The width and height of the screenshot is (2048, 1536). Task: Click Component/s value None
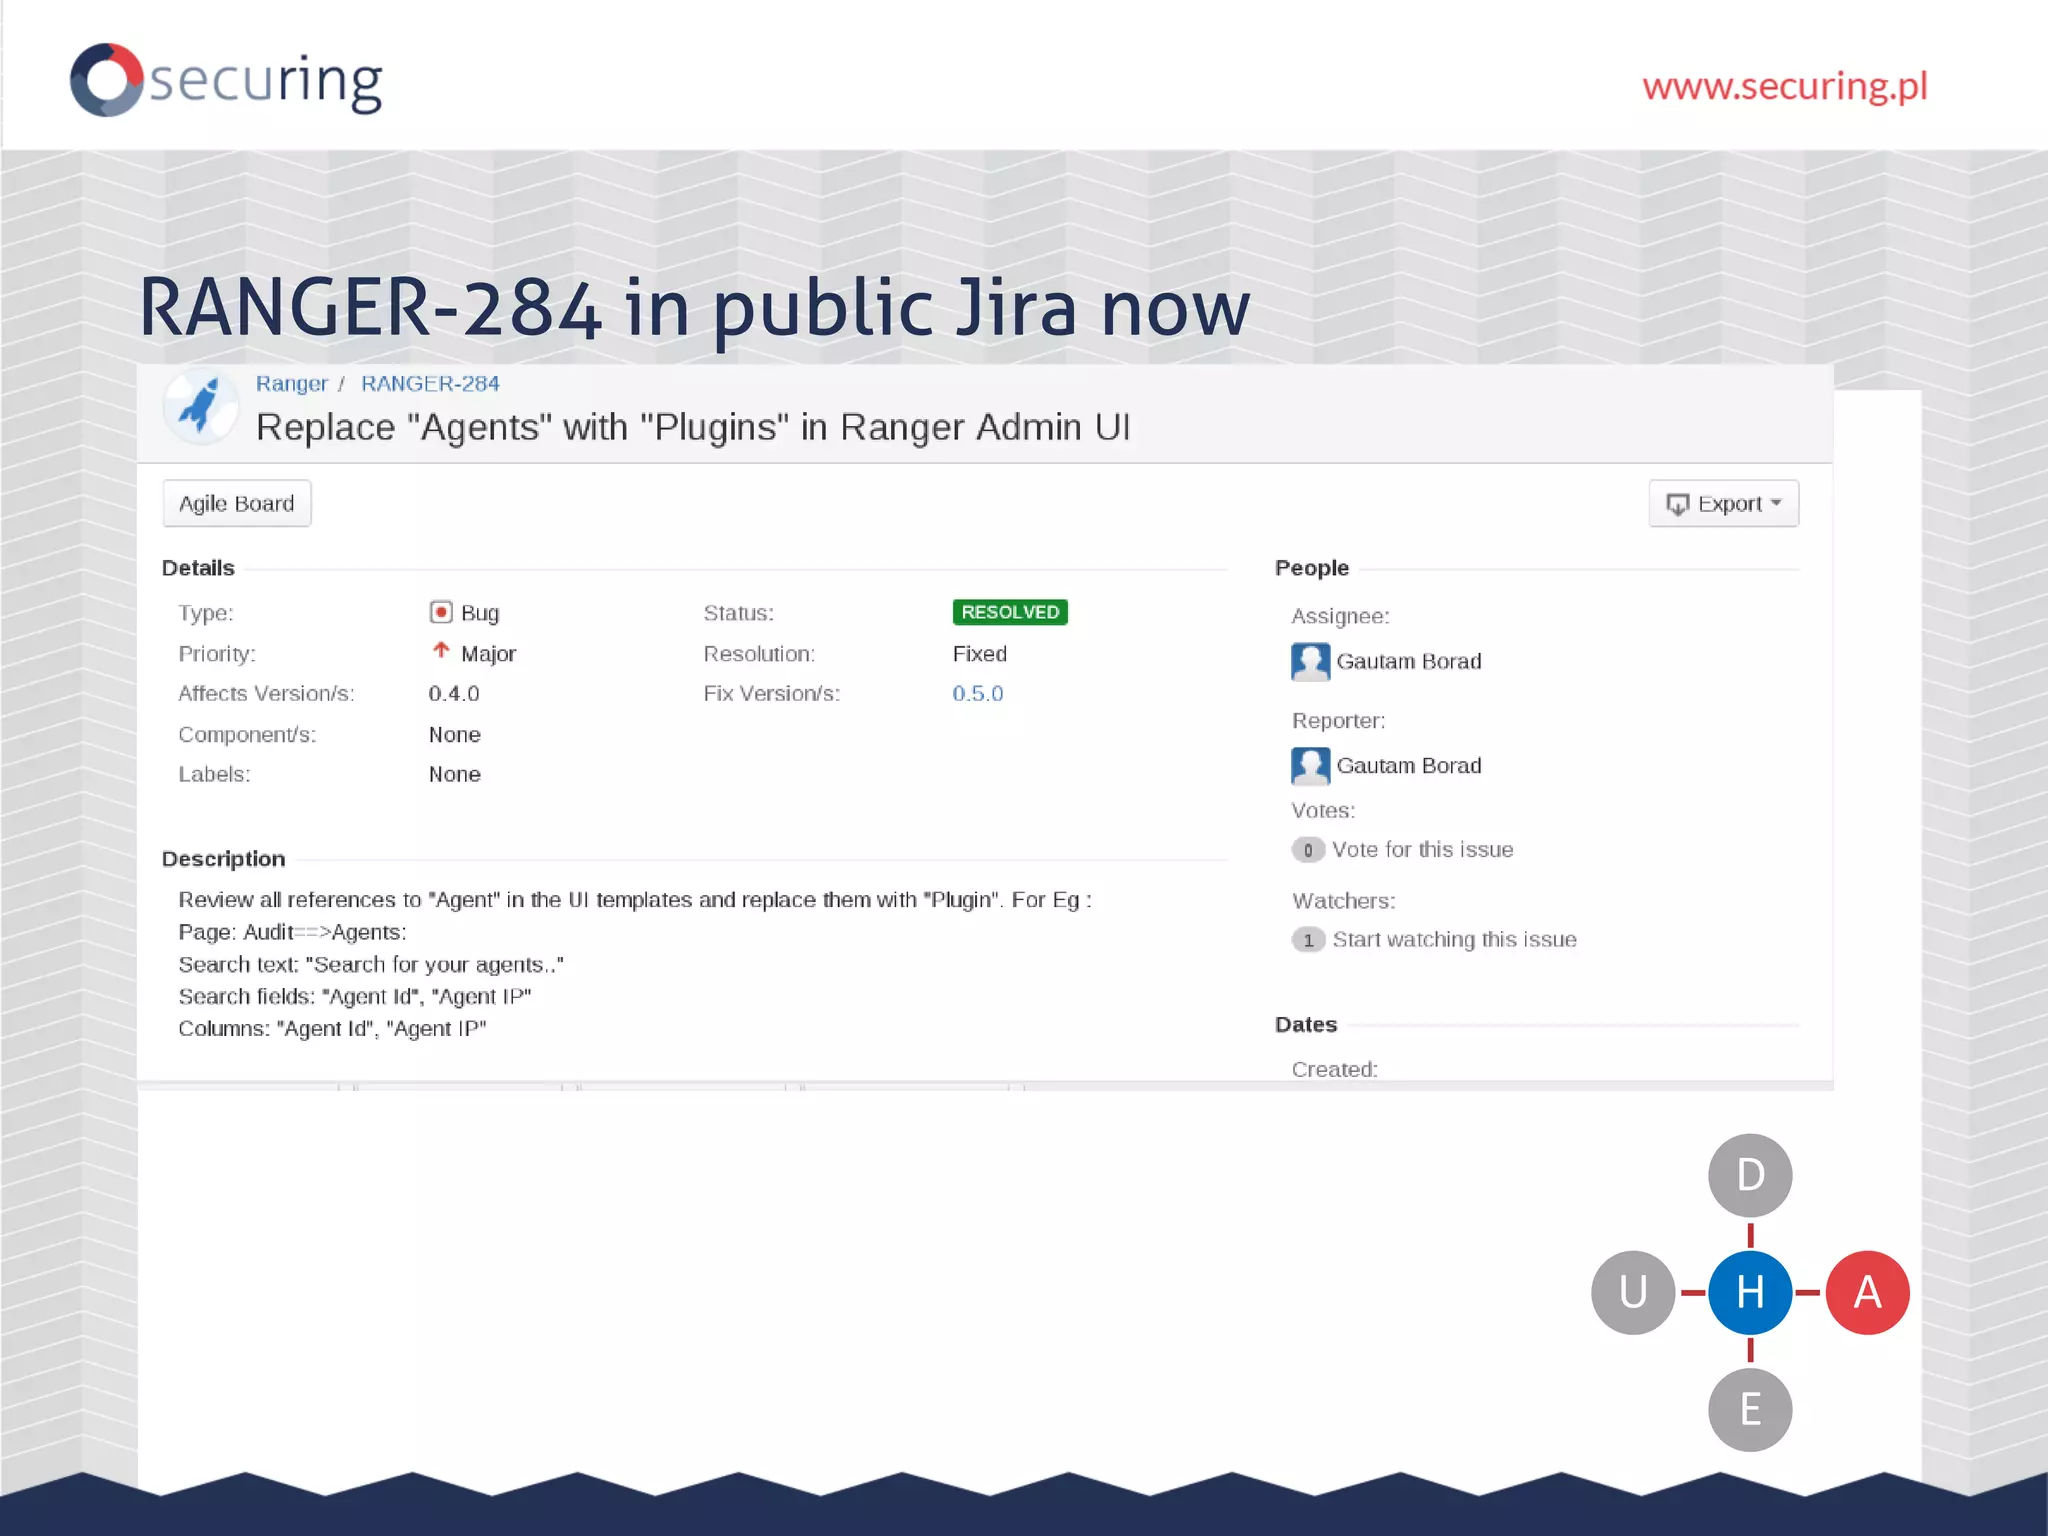click(455, 735)
